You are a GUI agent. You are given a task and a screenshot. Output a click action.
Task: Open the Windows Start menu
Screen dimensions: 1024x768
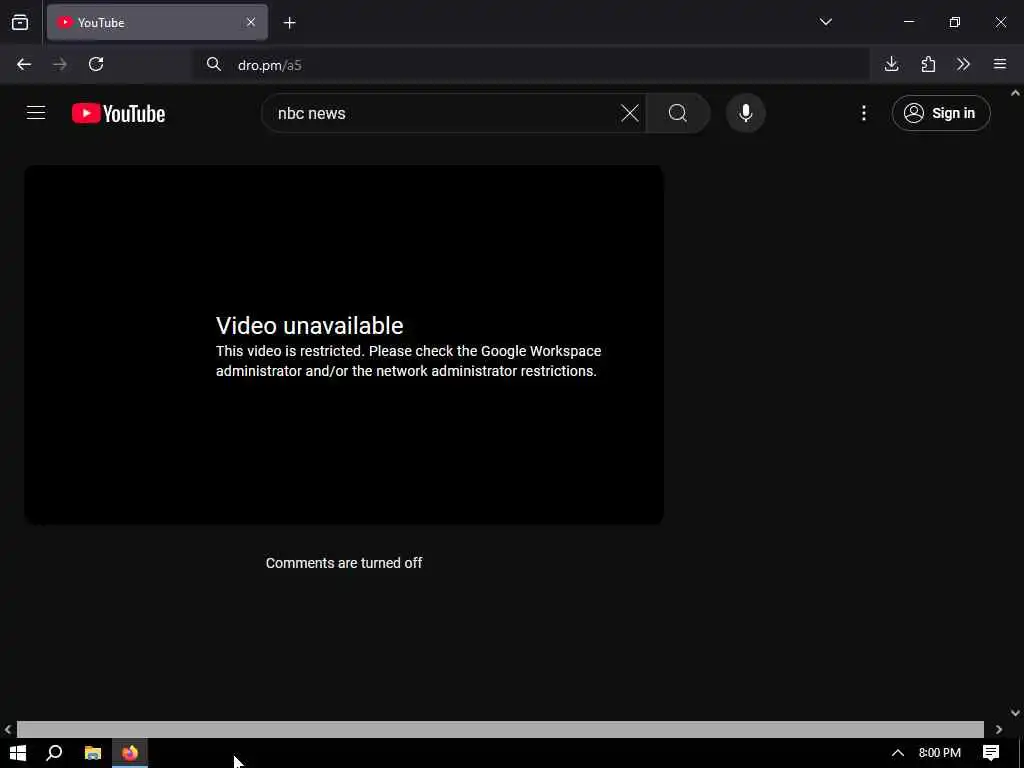[18, 753]
